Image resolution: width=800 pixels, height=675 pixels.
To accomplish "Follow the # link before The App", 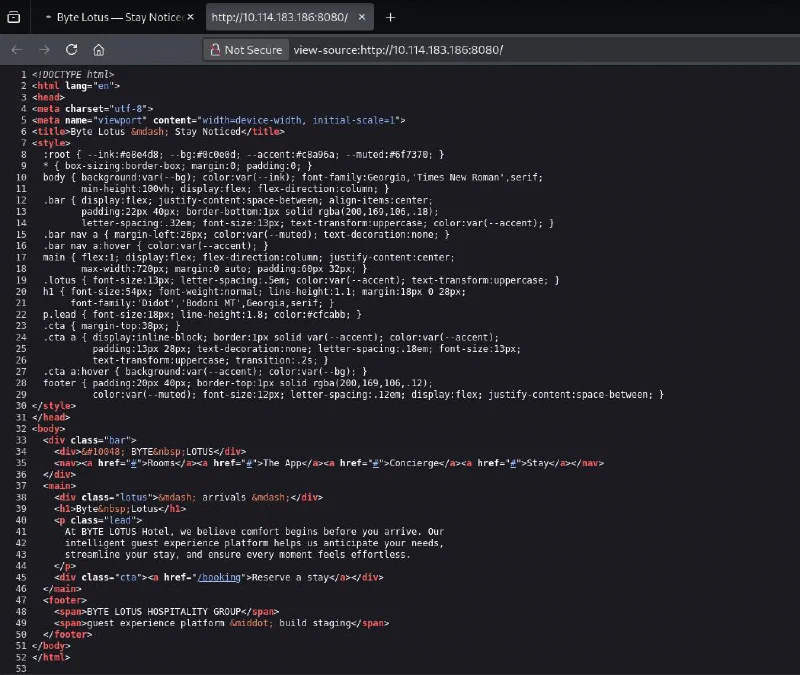I will tap(249, 463).
